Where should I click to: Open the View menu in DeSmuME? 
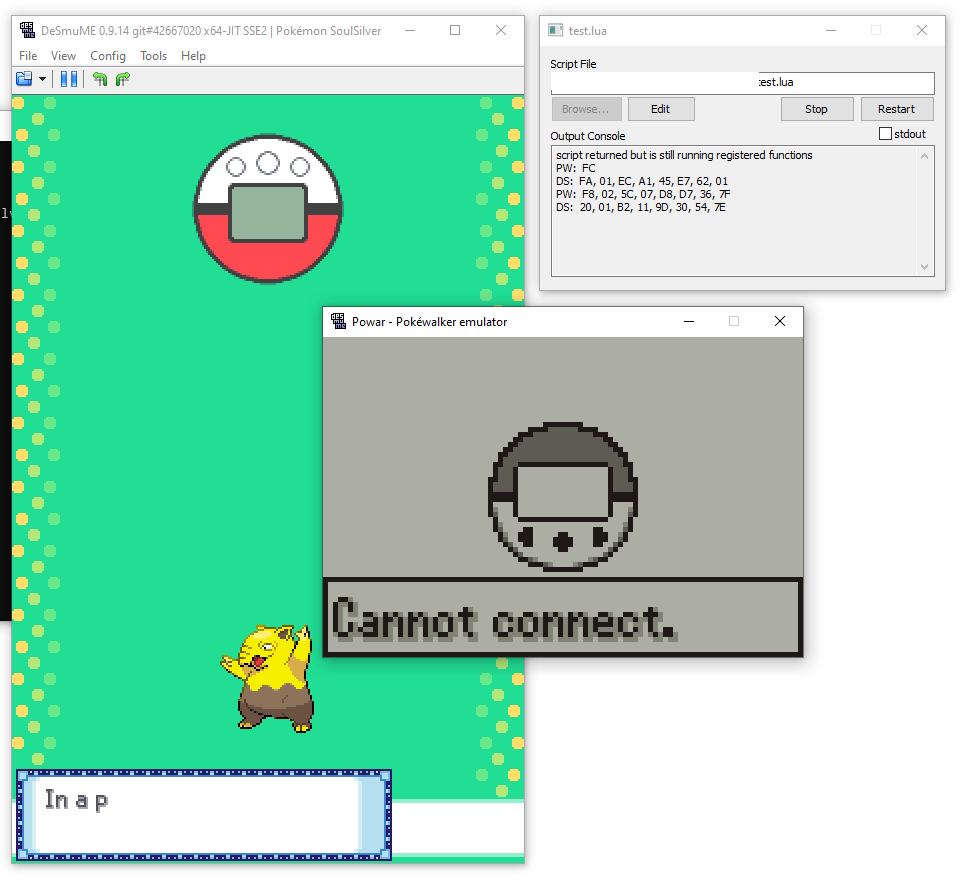click(63, 56)
